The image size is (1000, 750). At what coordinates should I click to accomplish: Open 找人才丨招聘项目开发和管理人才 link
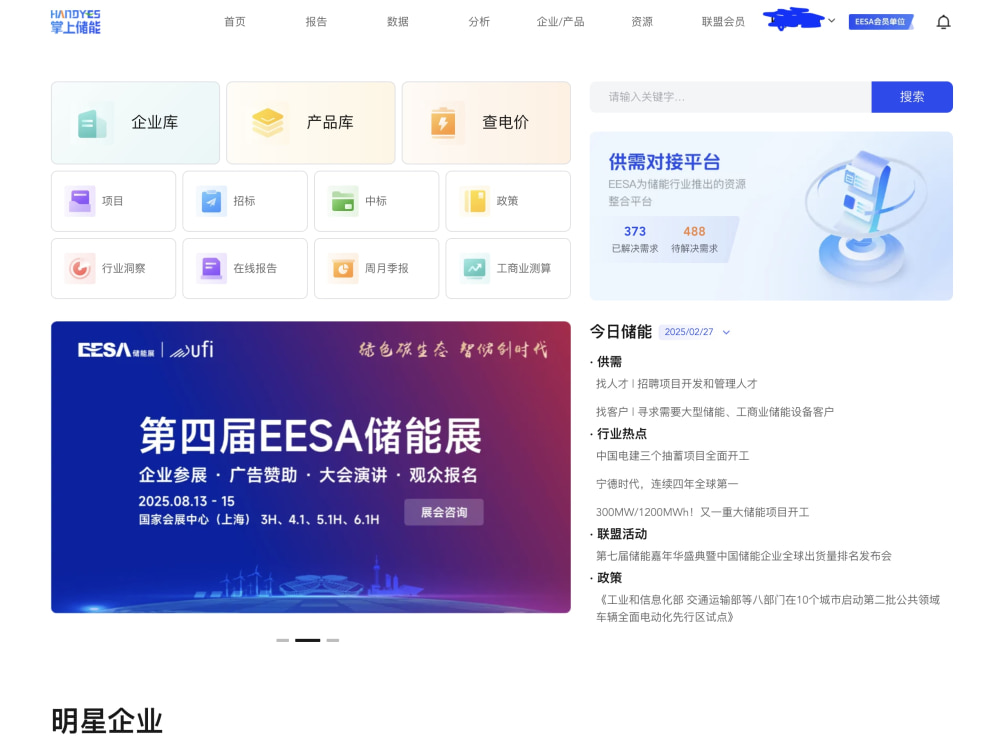pyautogui.click(x=677, y=384)
